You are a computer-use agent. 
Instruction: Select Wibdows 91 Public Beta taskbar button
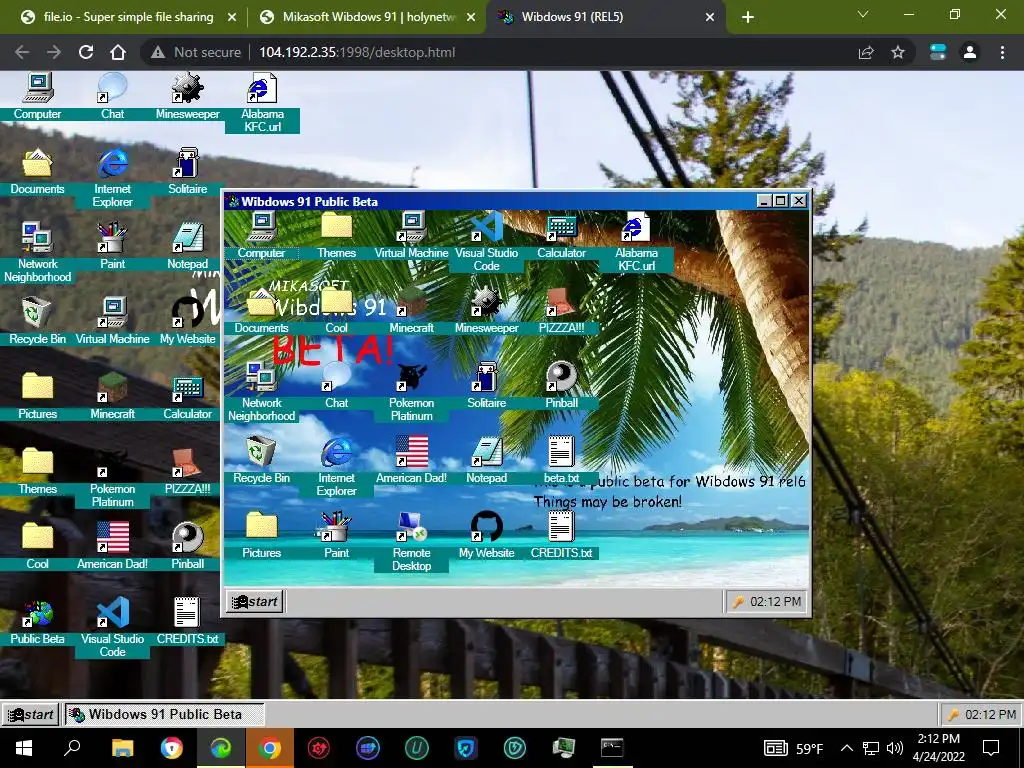coord(164,714)
